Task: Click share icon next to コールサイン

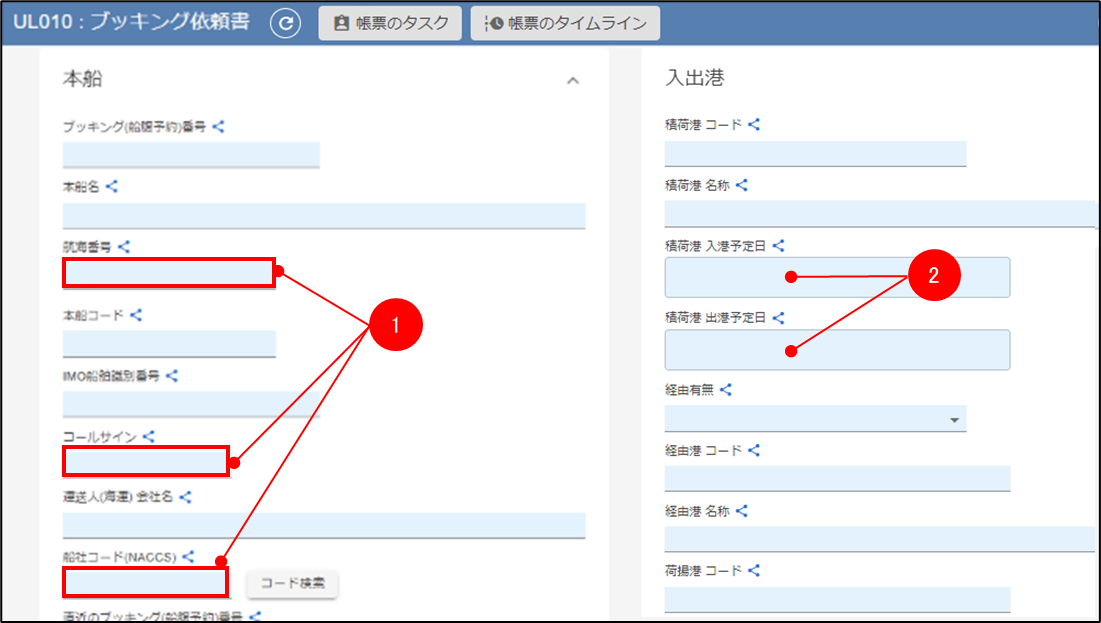Action: point(148,436)
